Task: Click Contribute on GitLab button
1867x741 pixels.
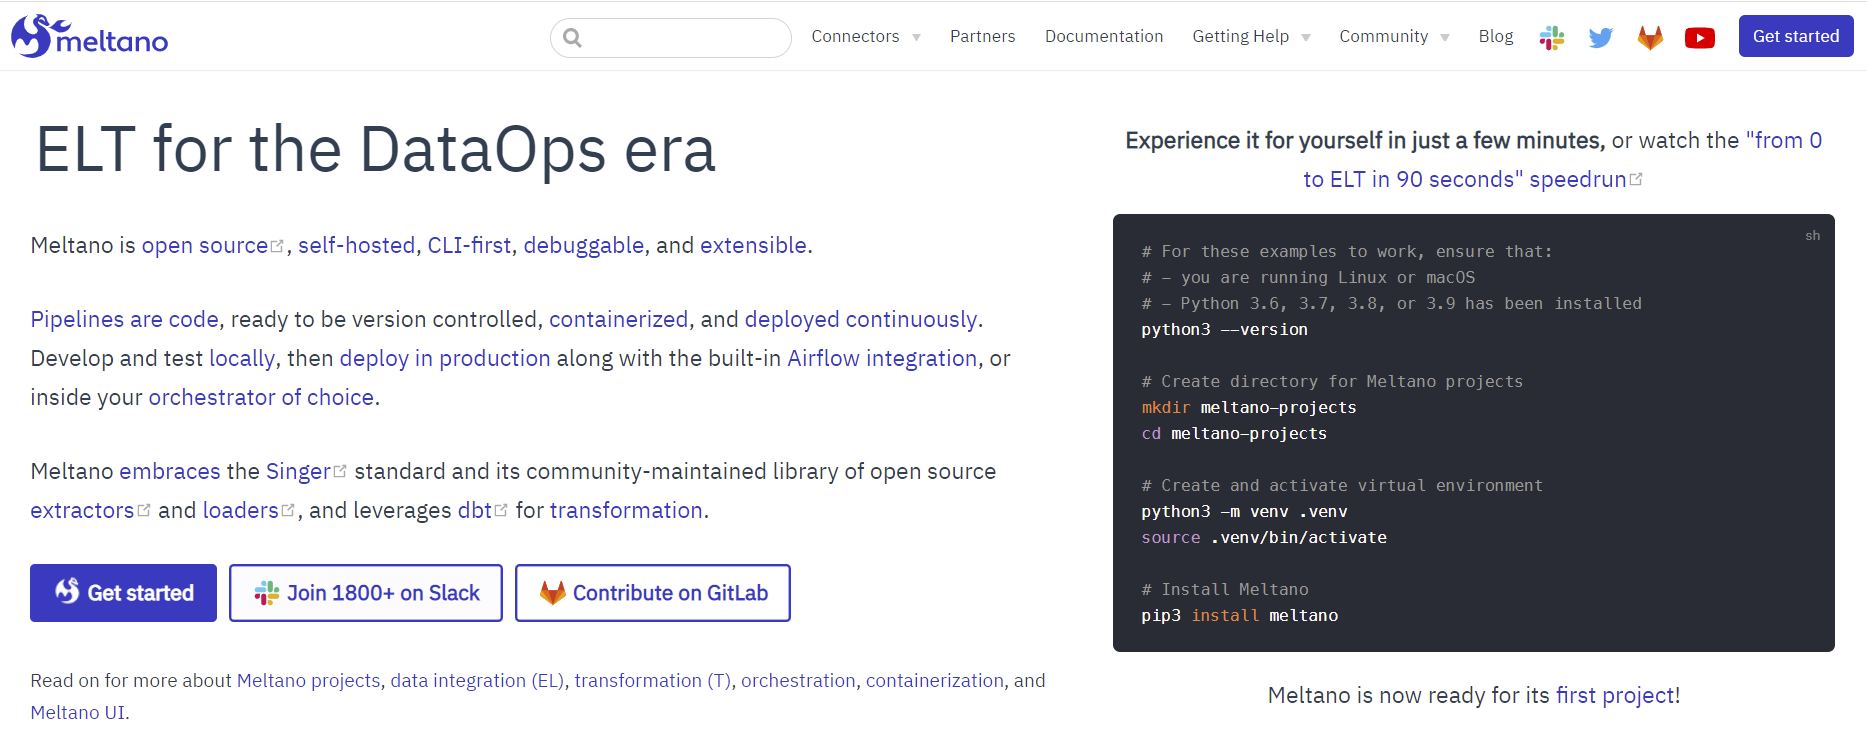Action: 653,593
